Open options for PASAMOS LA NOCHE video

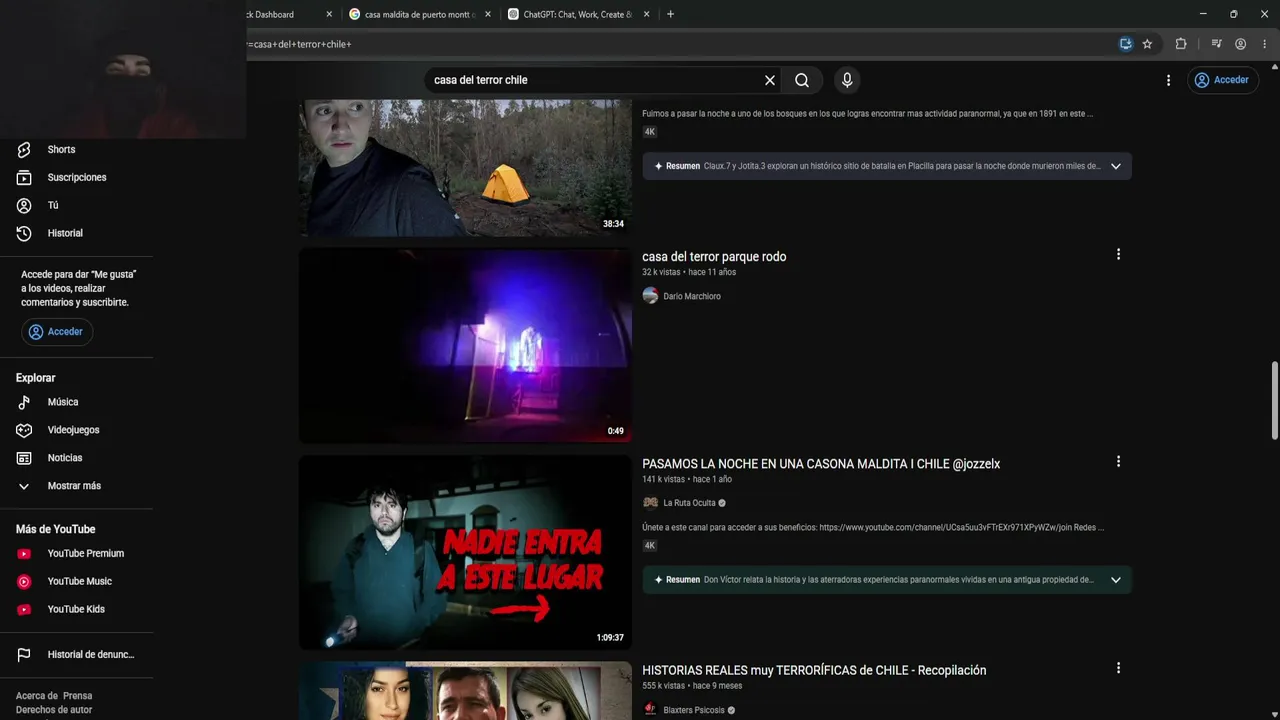tap(1118, 462)
